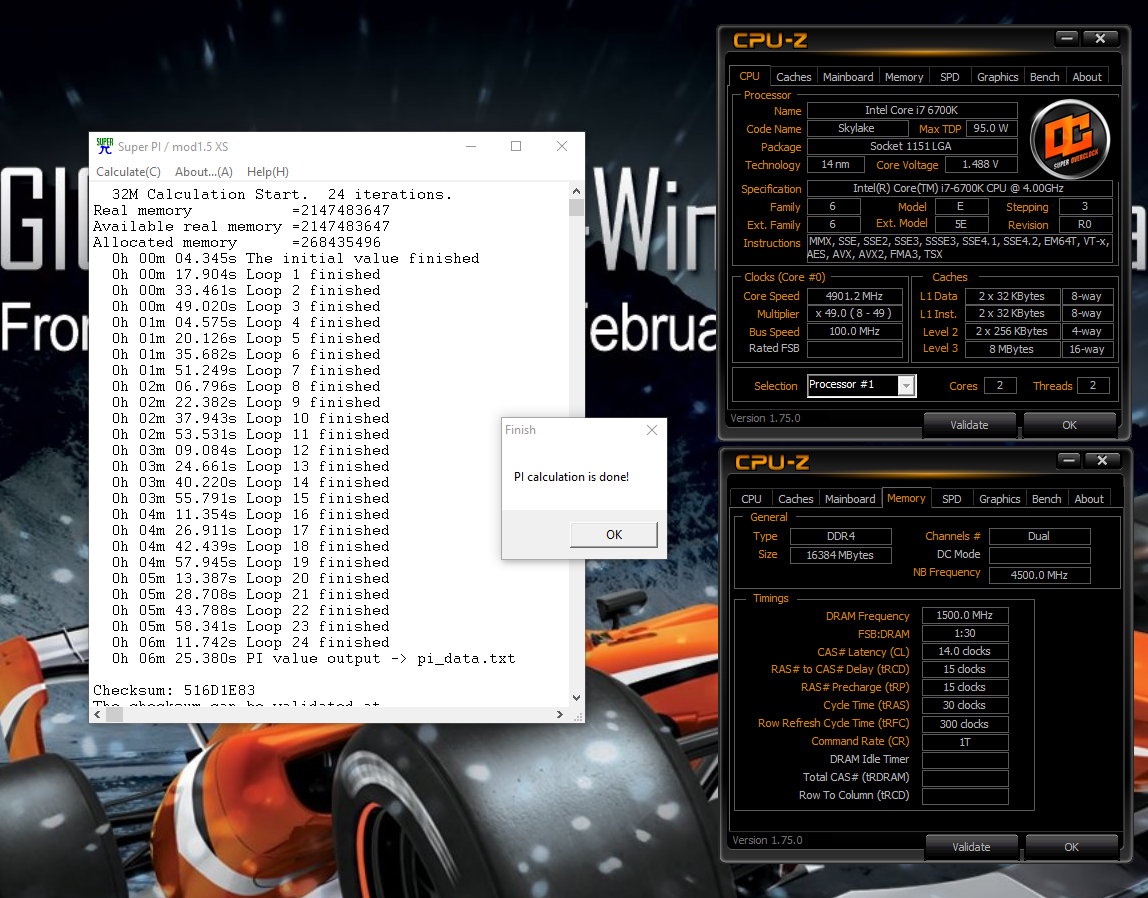1148x898 pixels.
Task: Click the Multiplier value x 49.0
Action: tap(854, 313)
